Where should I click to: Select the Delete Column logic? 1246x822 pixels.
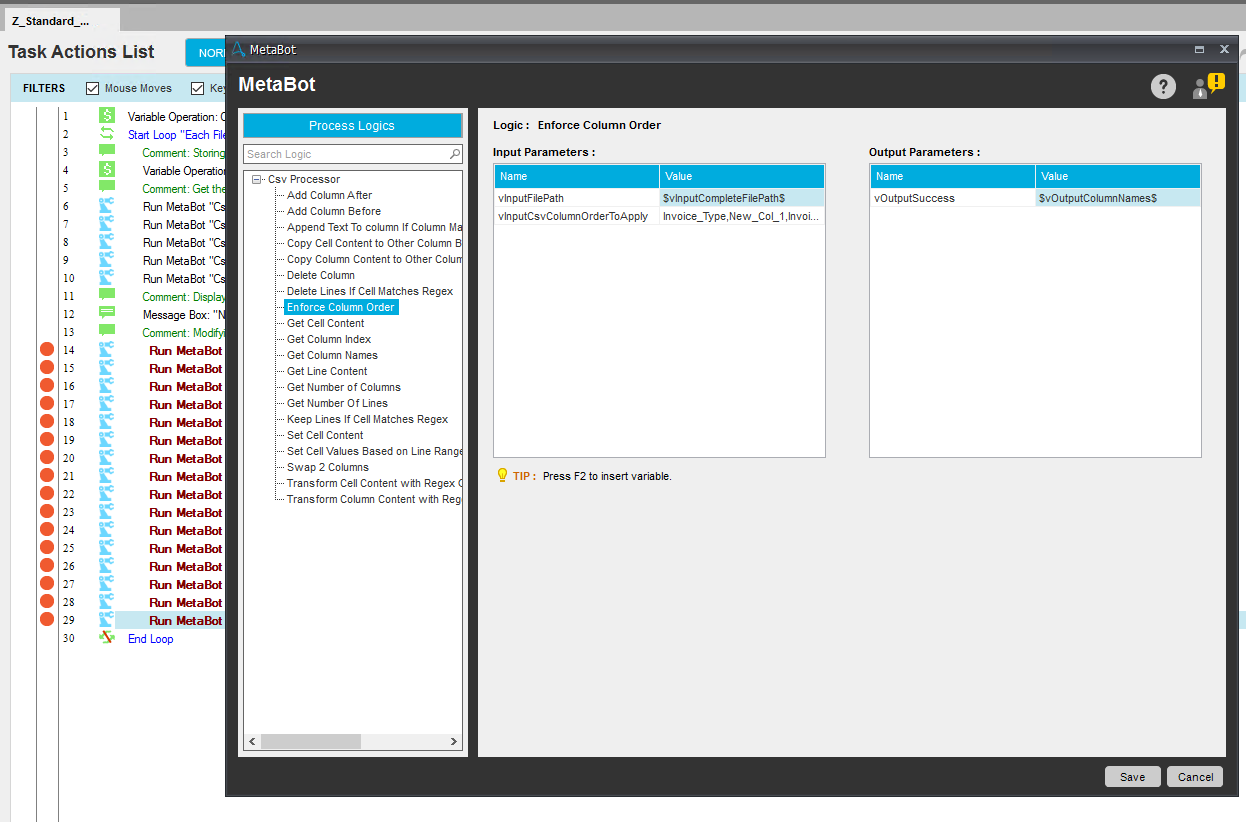coord(320,275)
